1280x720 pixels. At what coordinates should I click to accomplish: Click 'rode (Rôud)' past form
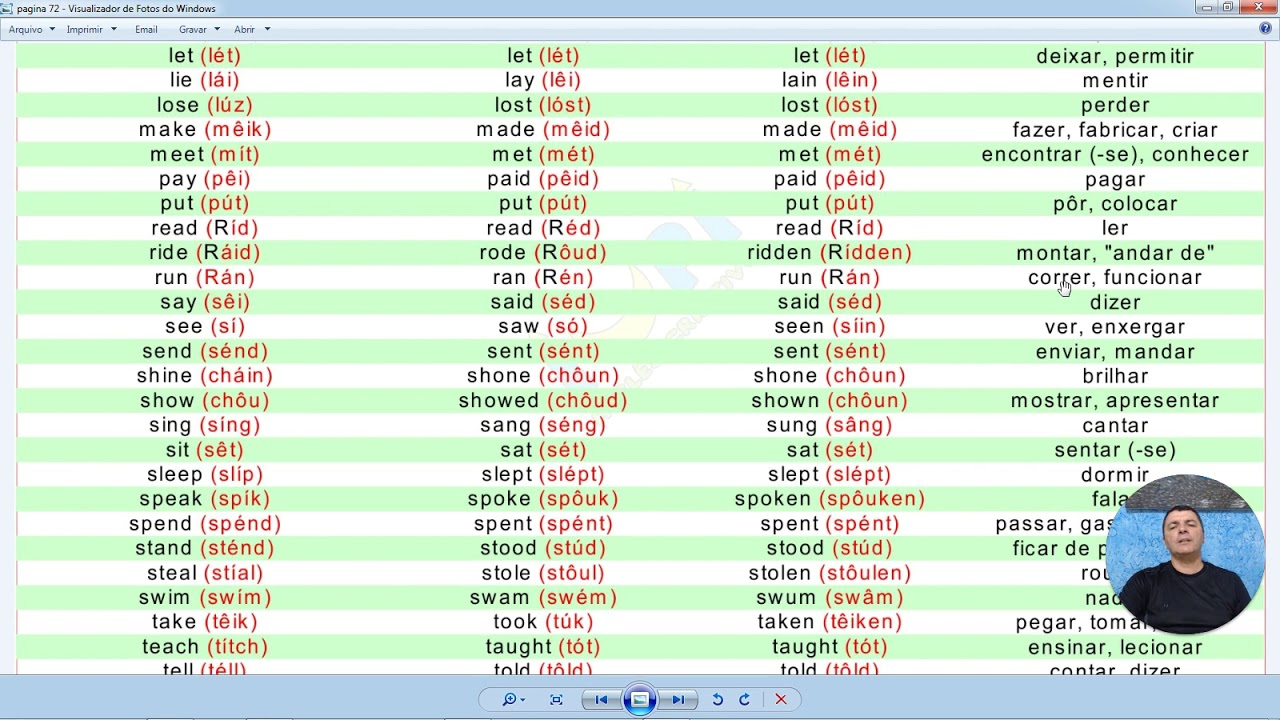click(x=543, y=253)
